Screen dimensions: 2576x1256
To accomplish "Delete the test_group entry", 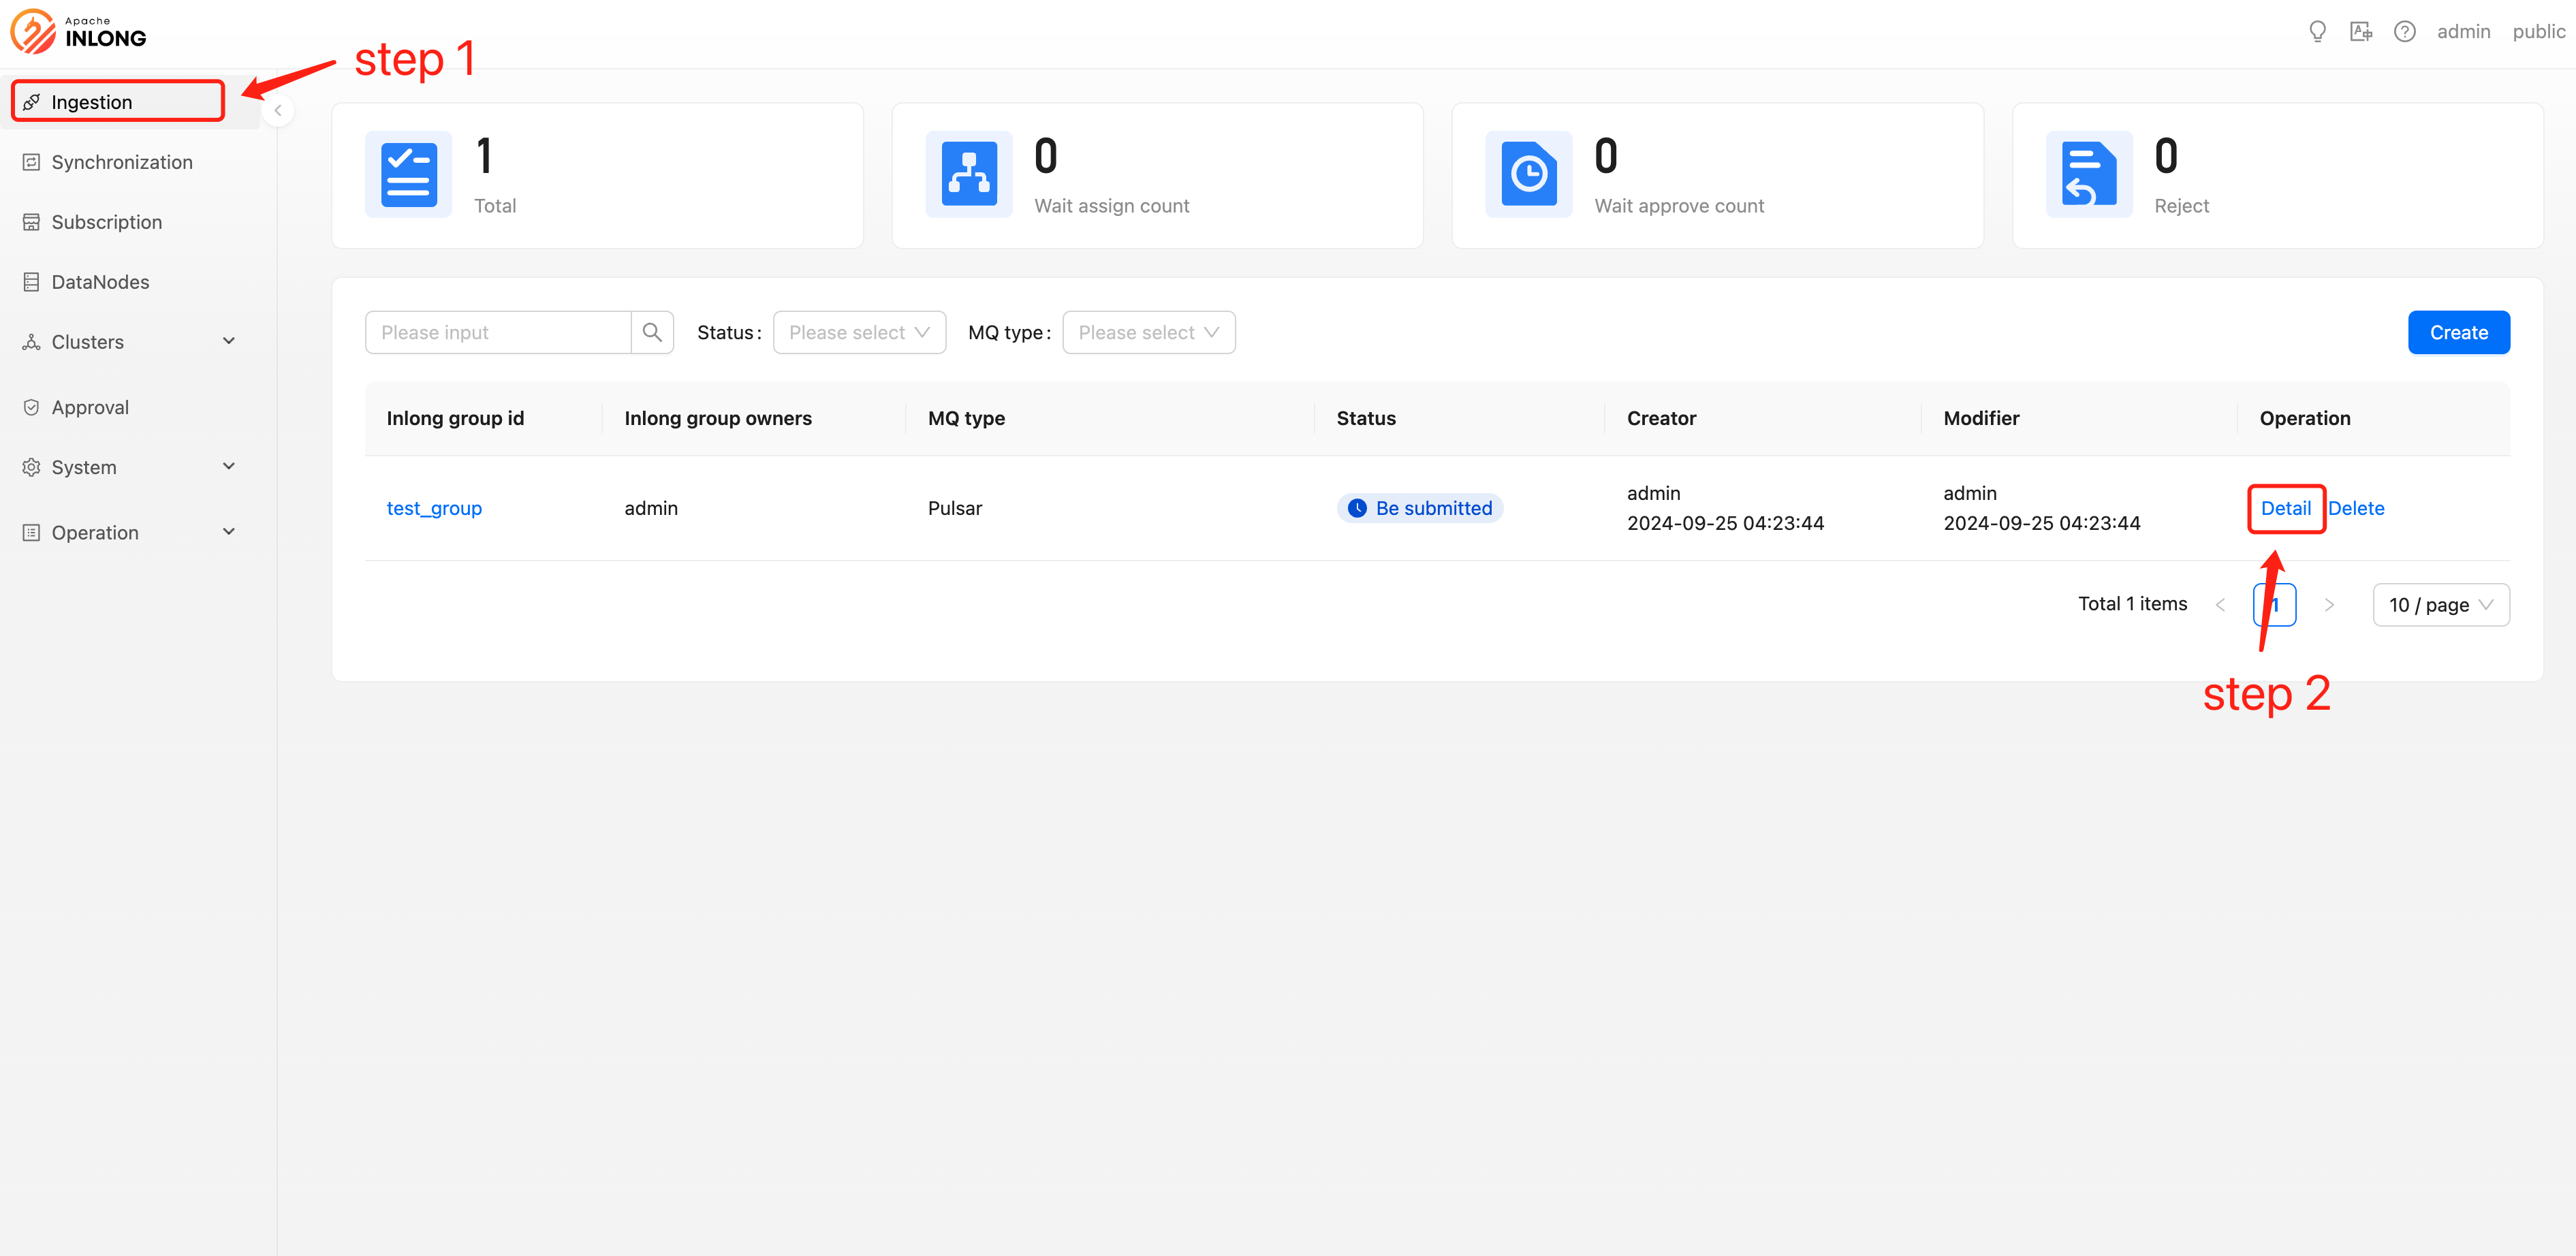I will tap(2356, 508).
